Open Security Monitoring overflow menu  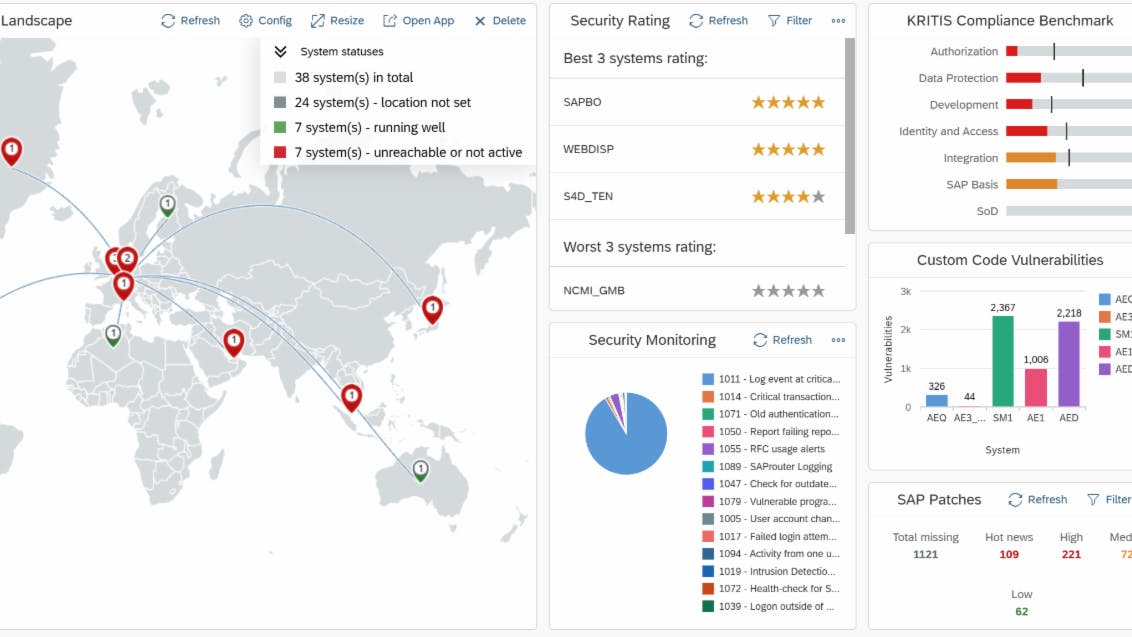[x=838, y=340]
